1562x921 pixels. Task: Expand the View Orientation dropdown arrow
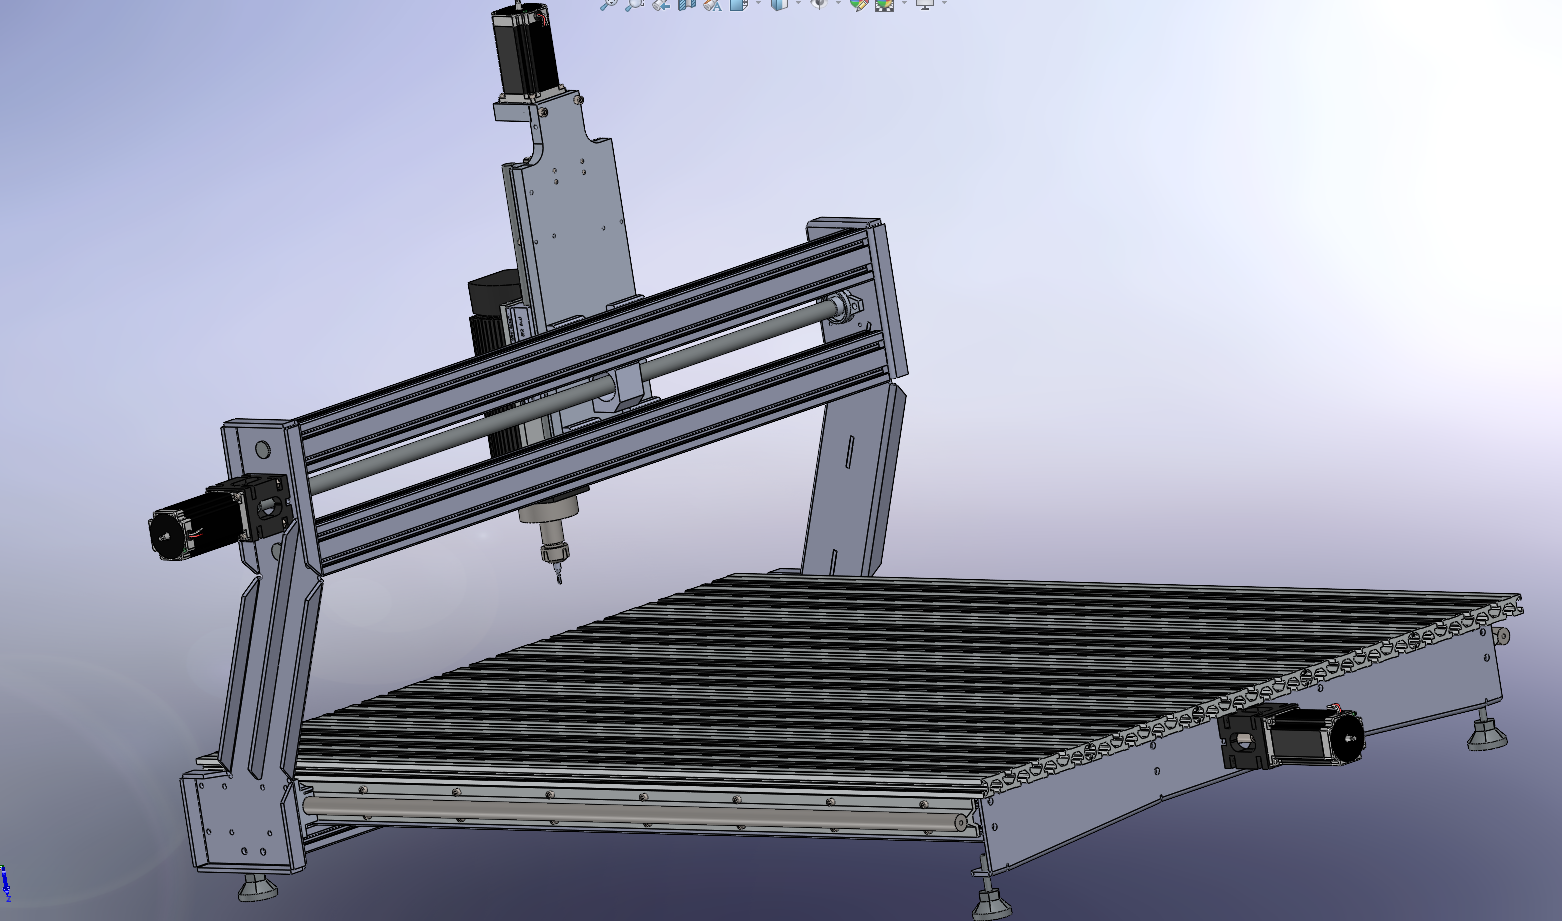[x=758, y=4]
